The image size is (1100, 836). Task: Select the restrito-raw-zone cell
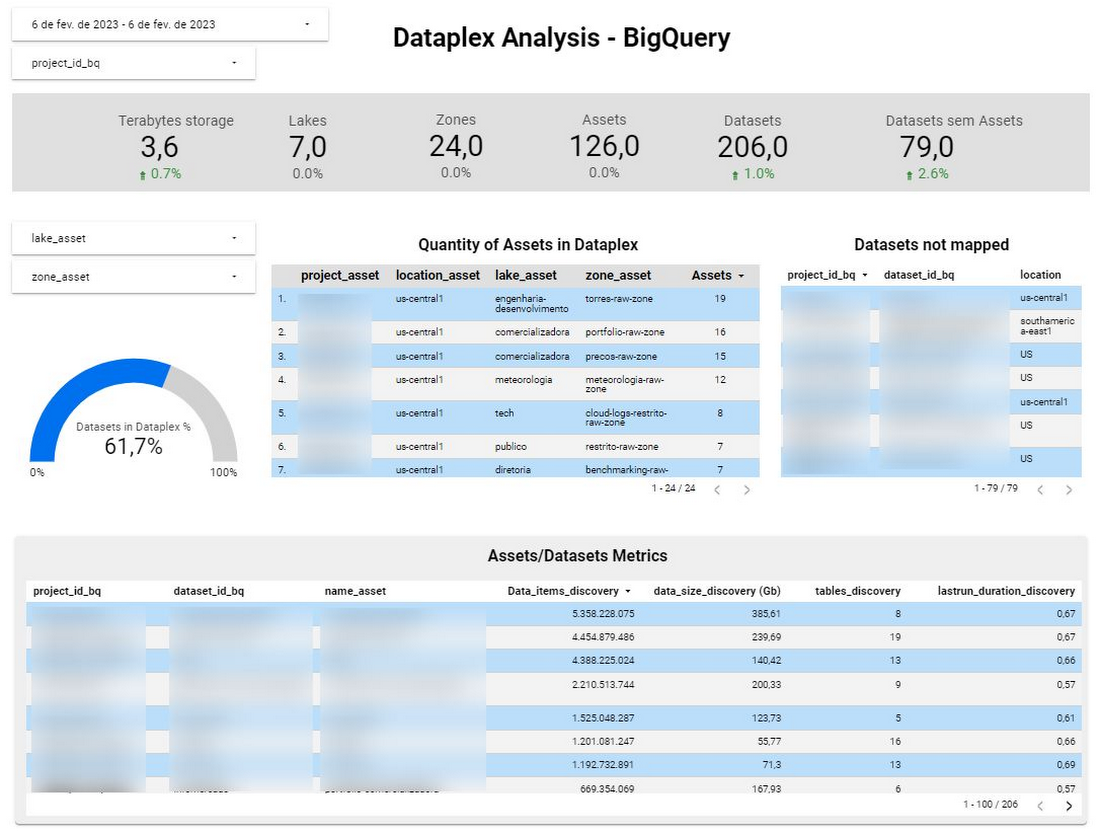[622, 447]
